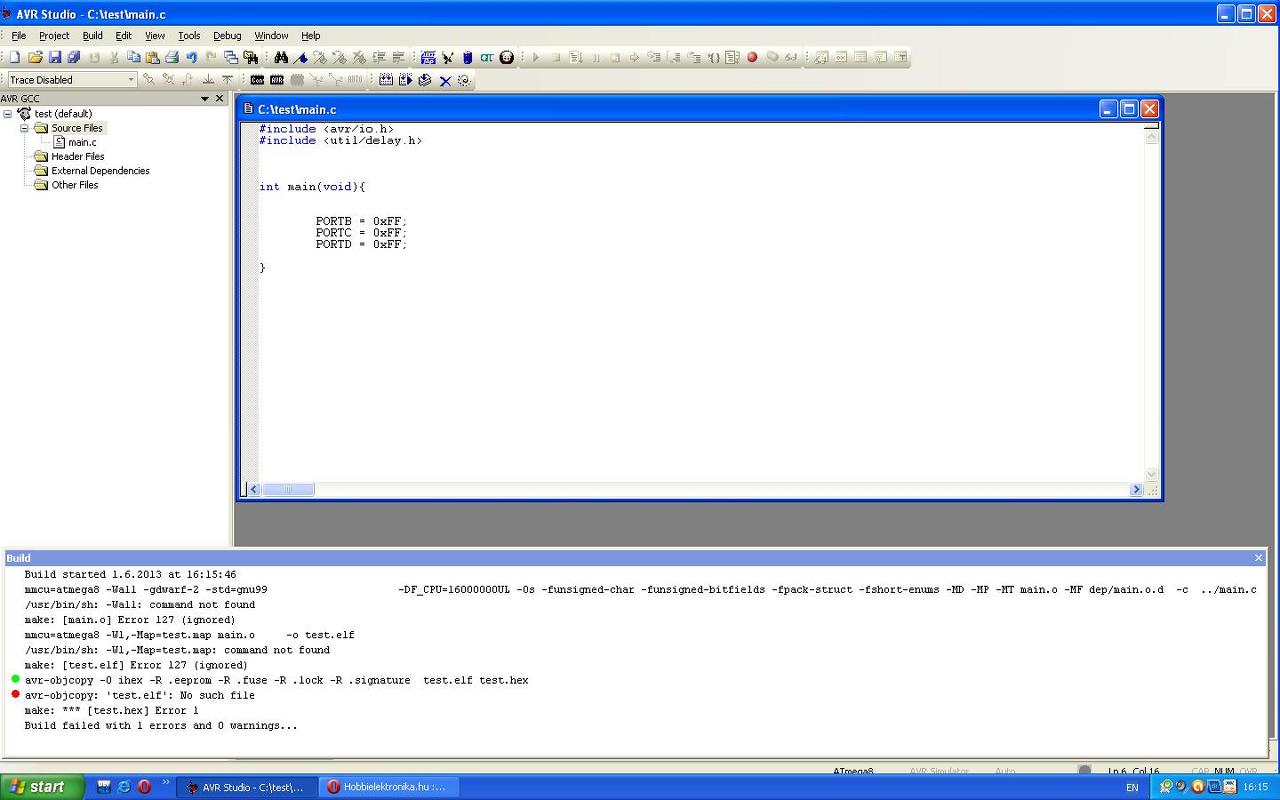Click the blue battery icon in toolbar
This screenshot has width=1280, height=800.
(467, 57)
